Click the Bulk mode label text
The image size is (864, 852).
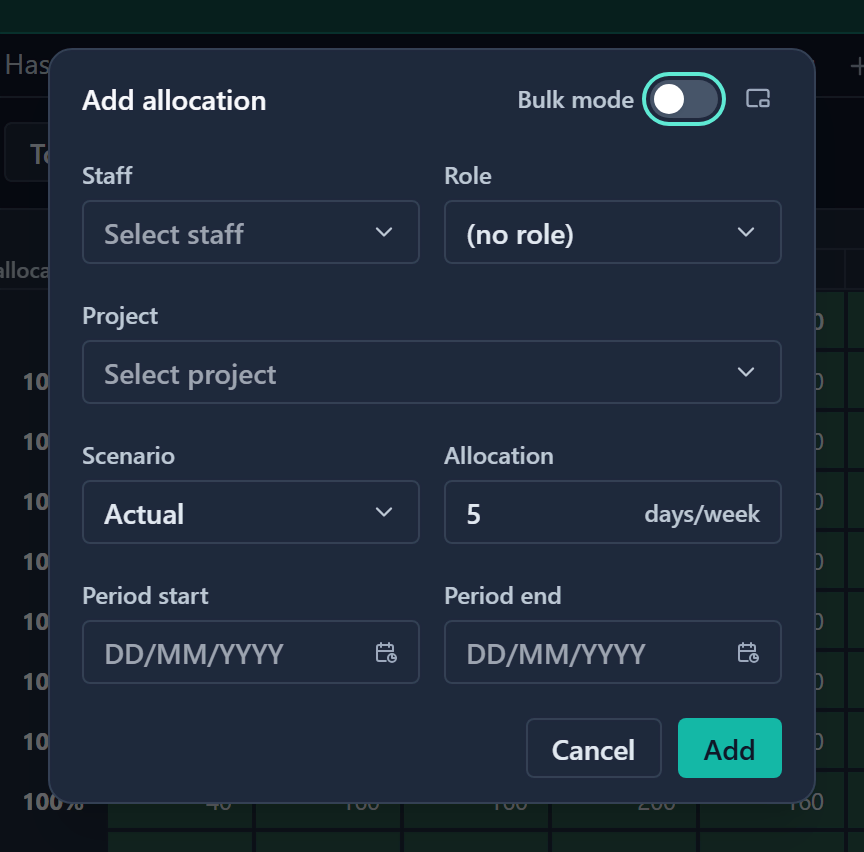click(575, 100)
